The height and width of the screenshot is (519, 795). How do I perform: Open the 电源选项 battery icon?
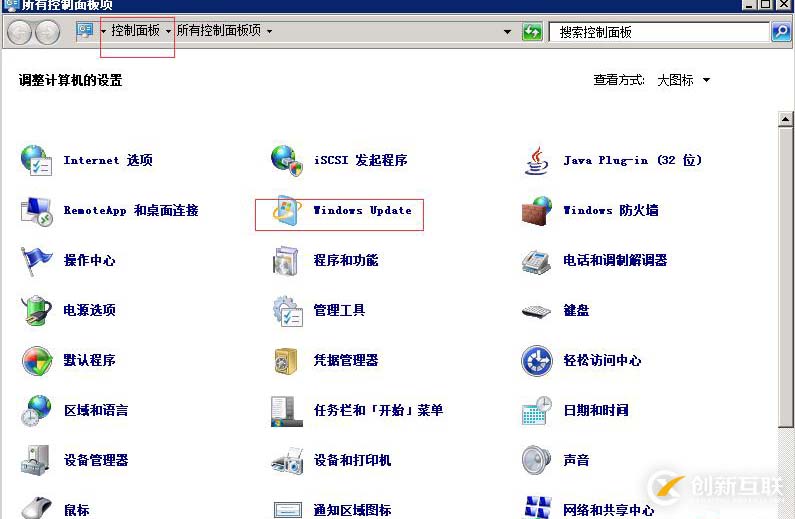[x=36, y=310]
